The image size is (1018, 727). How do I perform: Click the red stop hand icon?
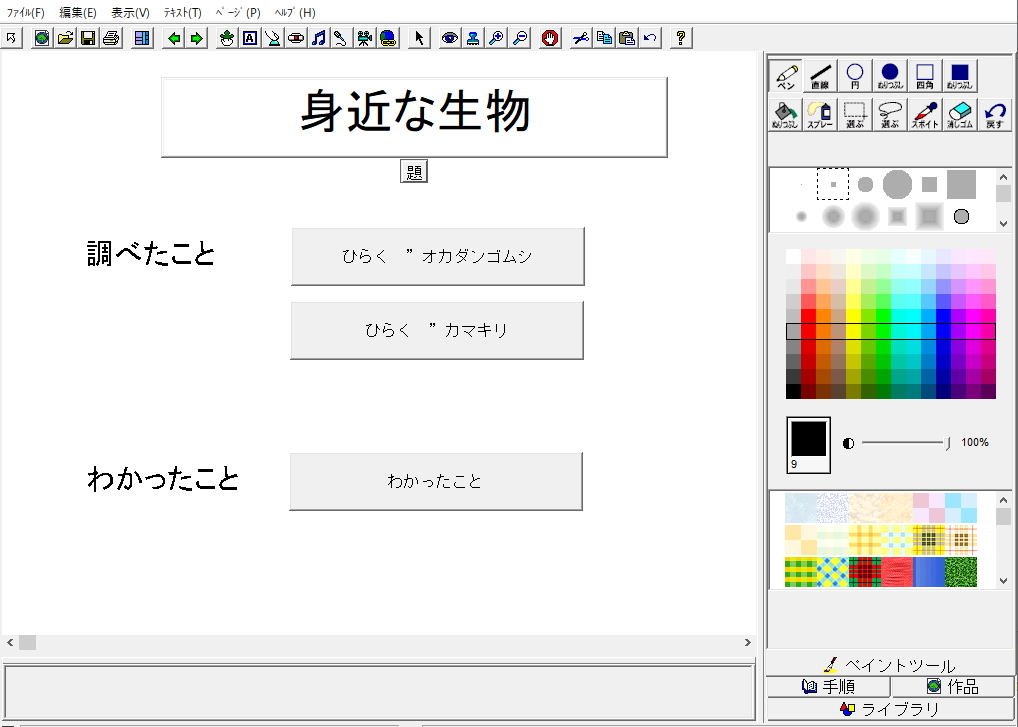coord(550,38)
